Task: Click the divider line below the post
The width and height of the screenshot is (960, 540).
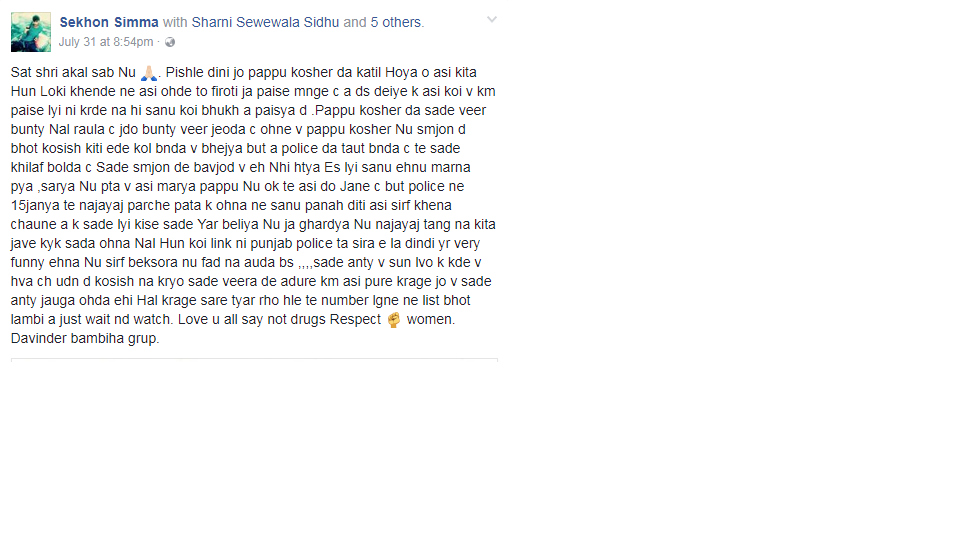Action: pyautogui.click(x=254, y=359)
